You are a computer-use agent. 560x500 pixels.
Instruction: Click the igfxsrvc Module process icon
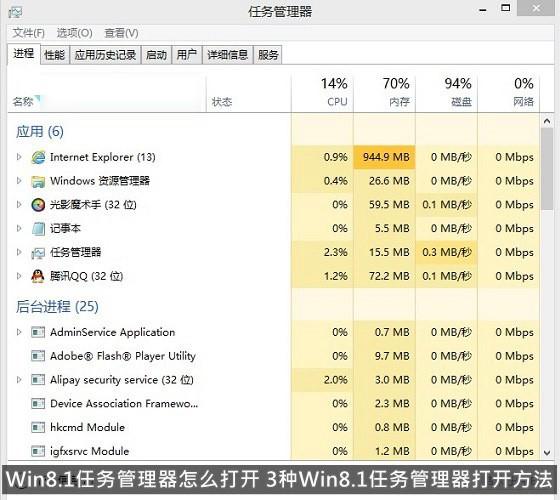(38, 451)
